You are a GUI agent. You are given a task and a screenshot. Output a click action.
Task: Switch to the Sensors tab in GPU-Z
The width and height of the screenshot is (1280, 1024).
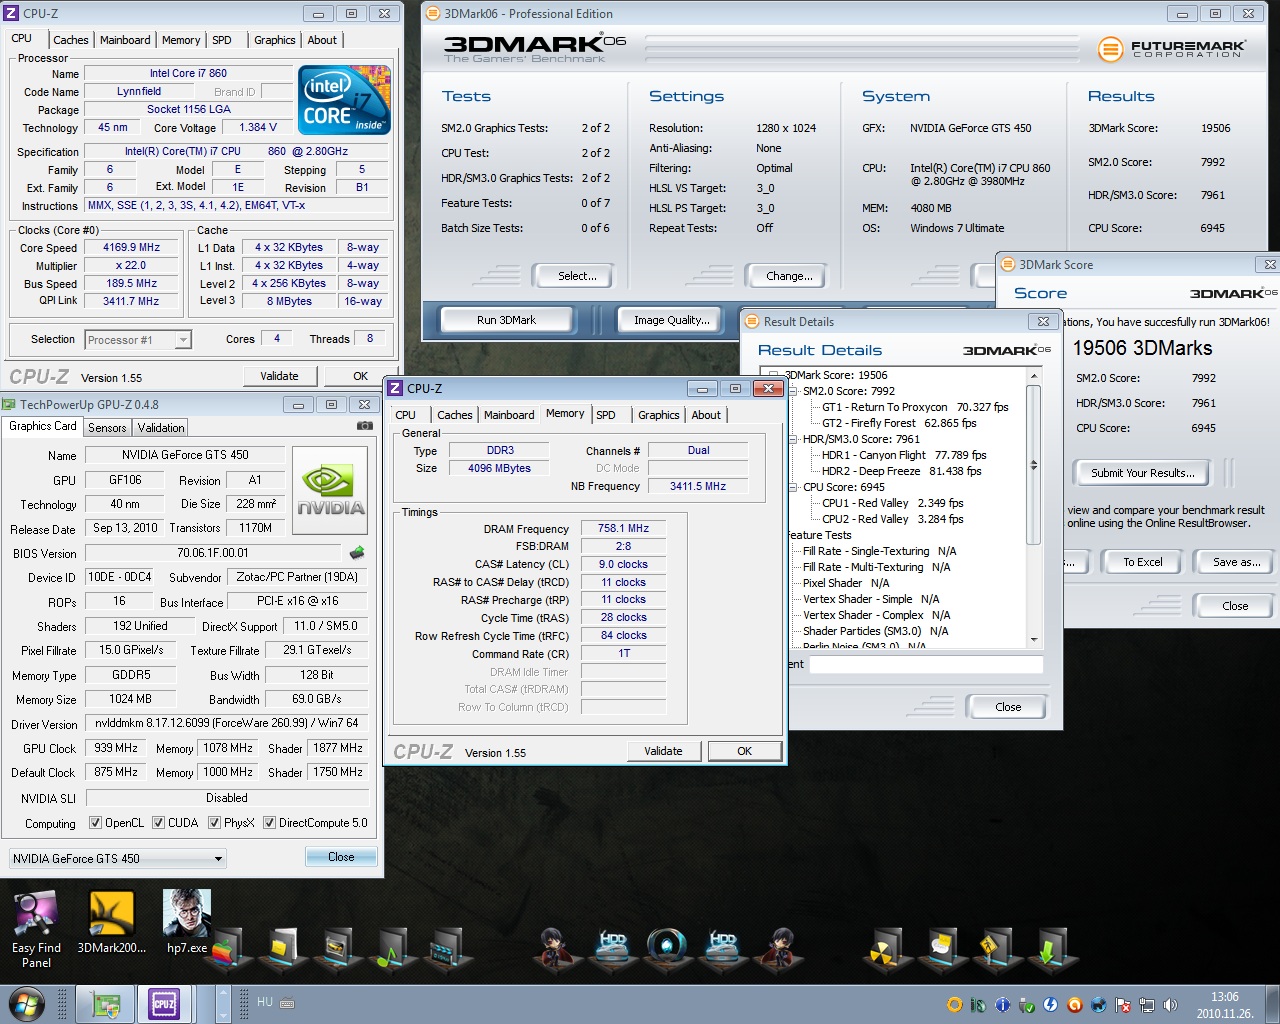pyautogui.click(x=107, y=427)
